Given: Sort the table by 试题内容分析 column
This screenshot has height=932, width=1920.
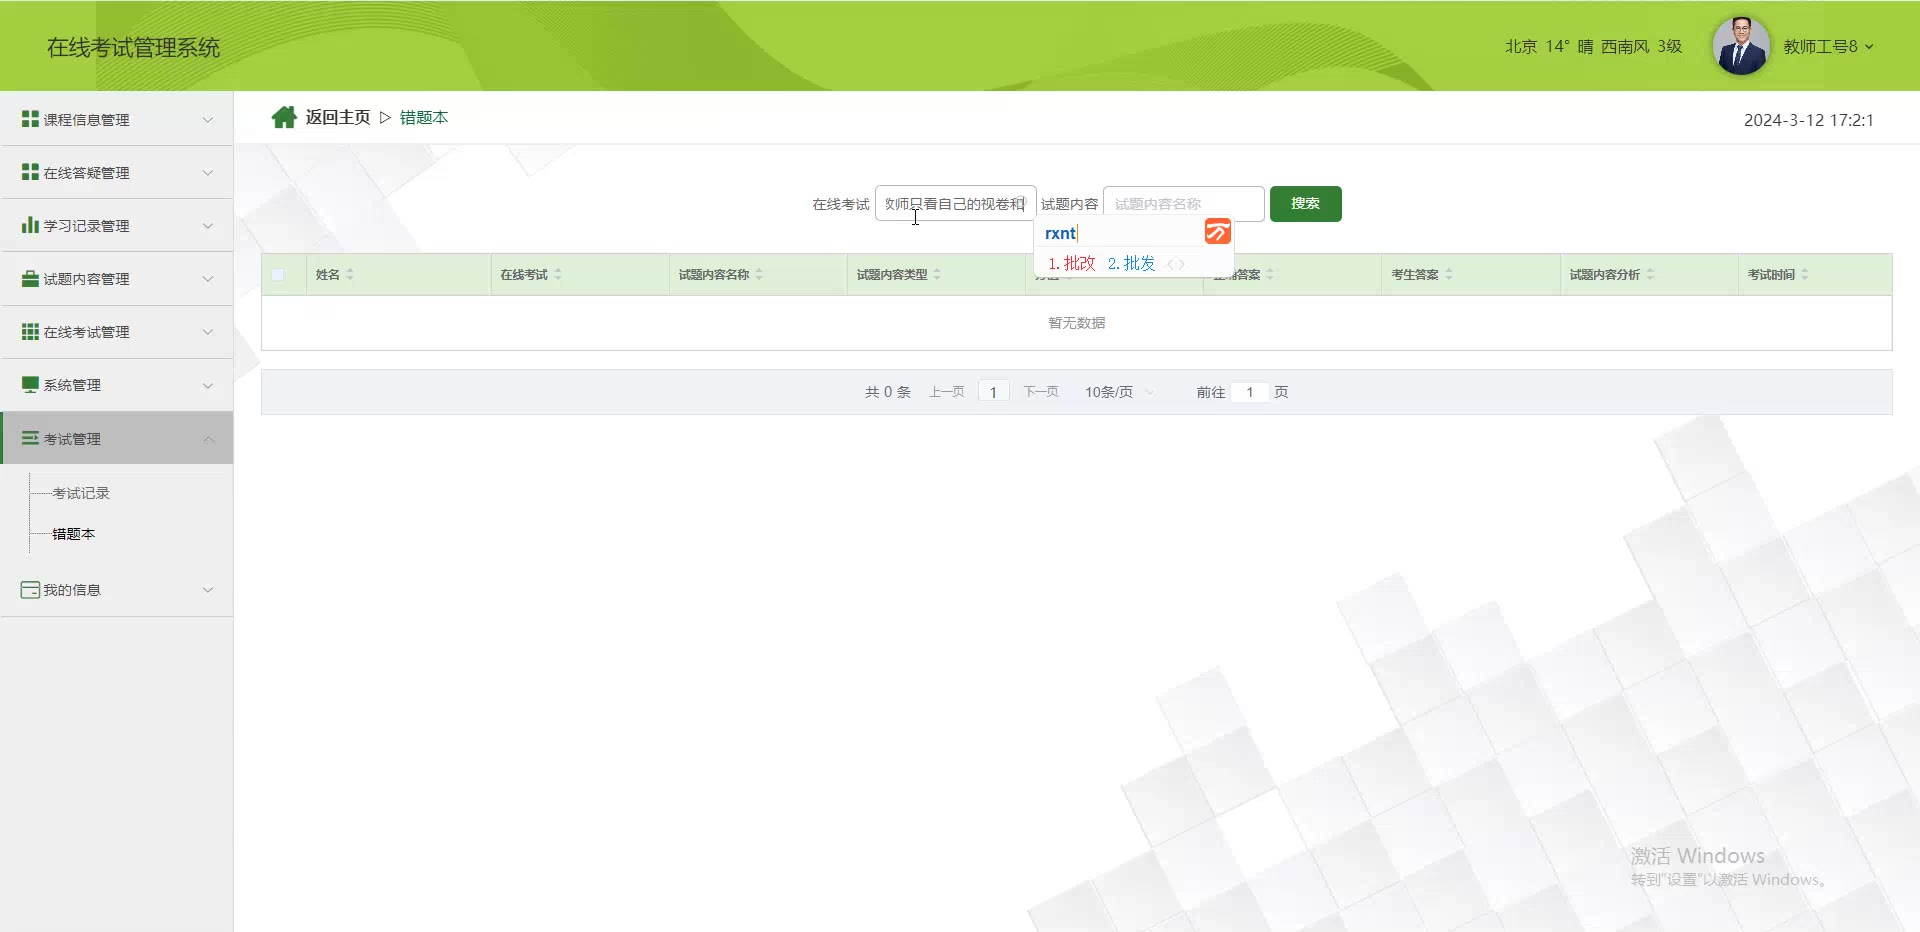Looking at the screenshot, I should click(1650, 274).
